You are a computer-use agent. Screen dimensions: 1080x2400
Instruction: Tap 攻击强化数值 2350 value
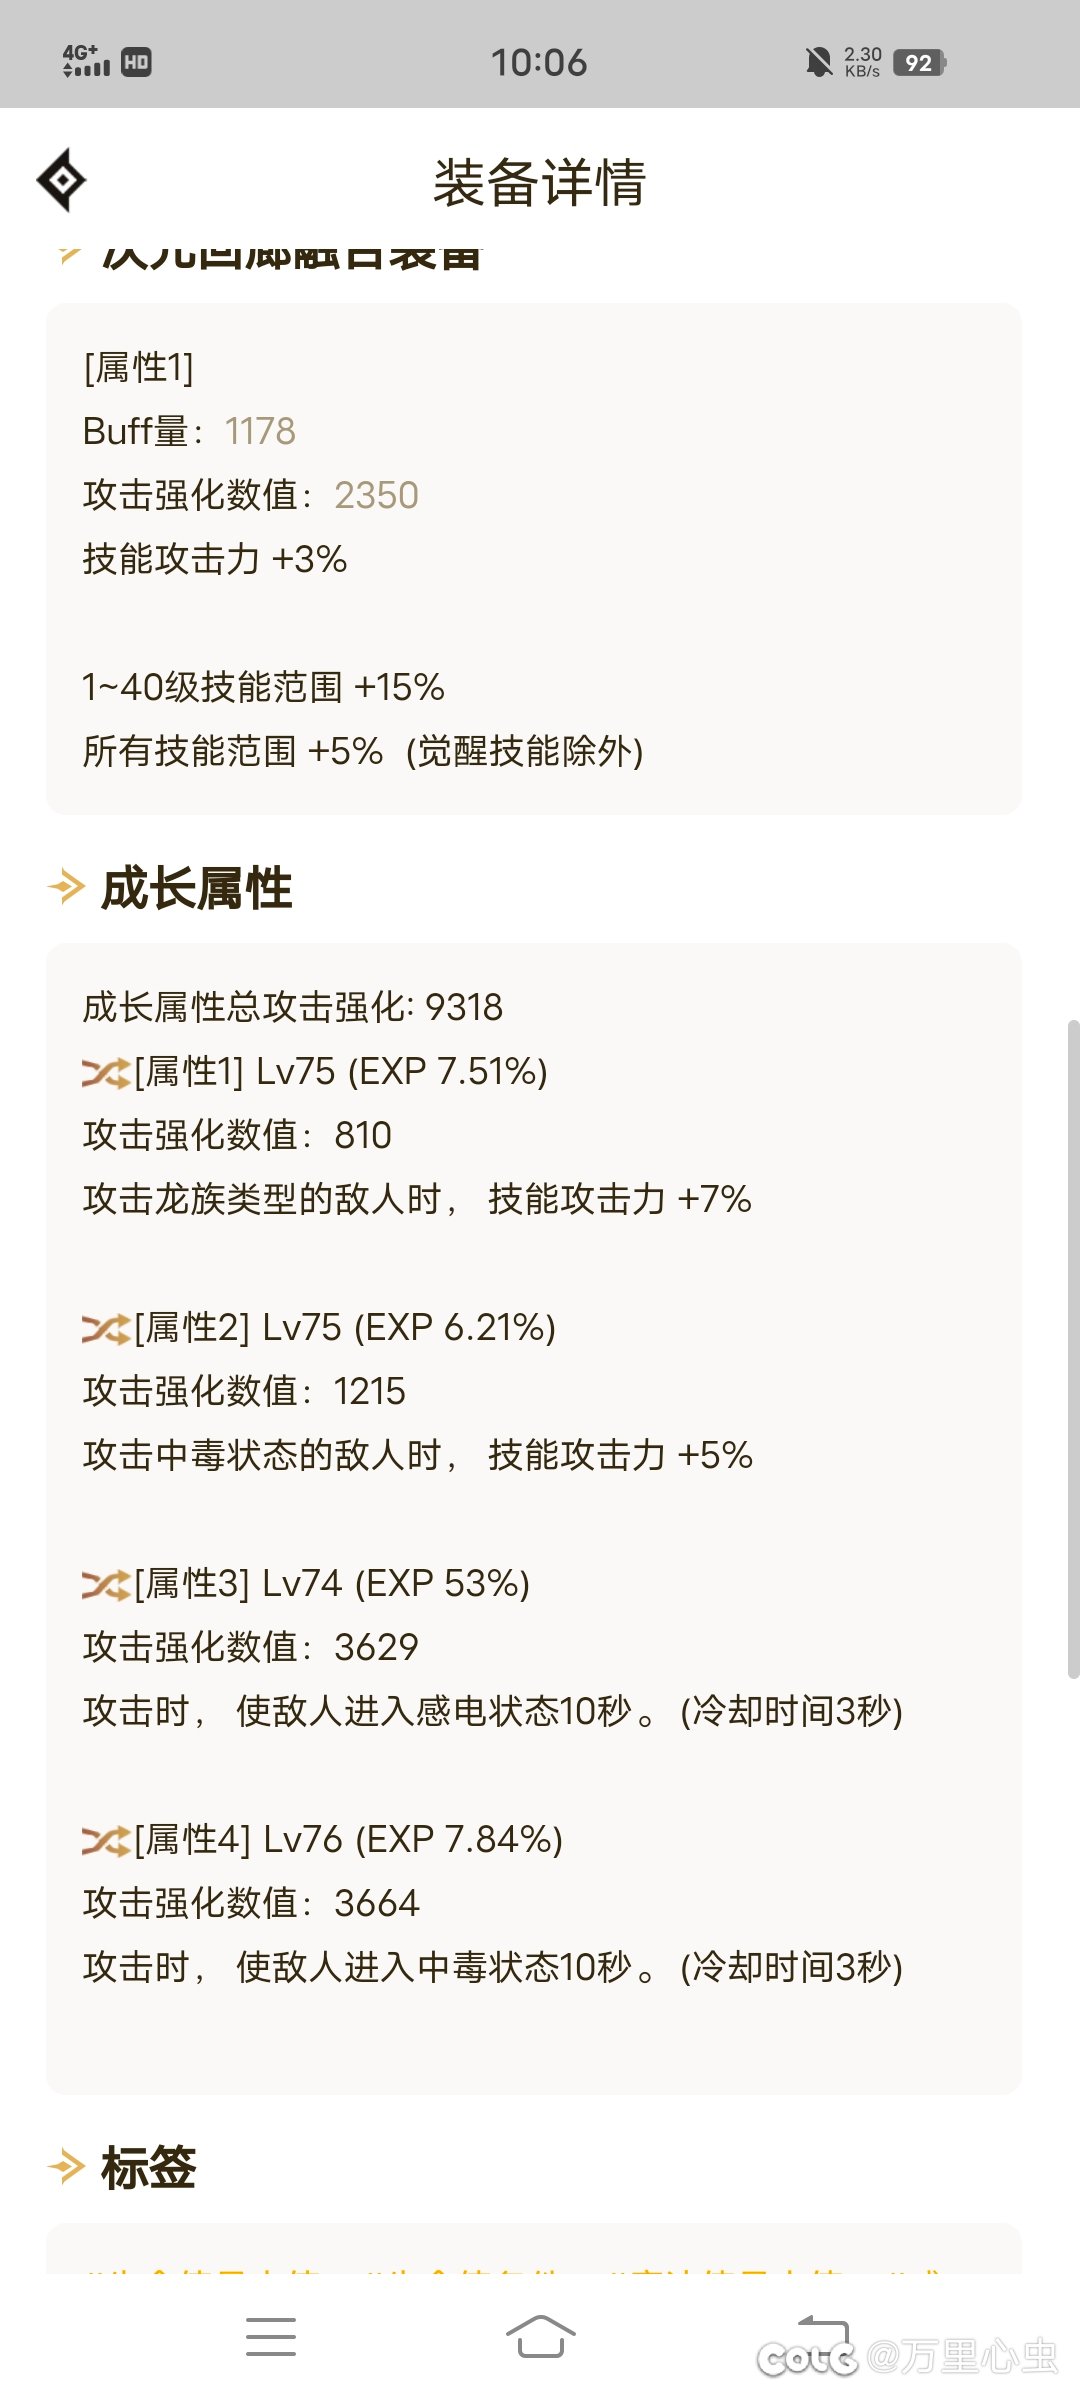(376, 496)
